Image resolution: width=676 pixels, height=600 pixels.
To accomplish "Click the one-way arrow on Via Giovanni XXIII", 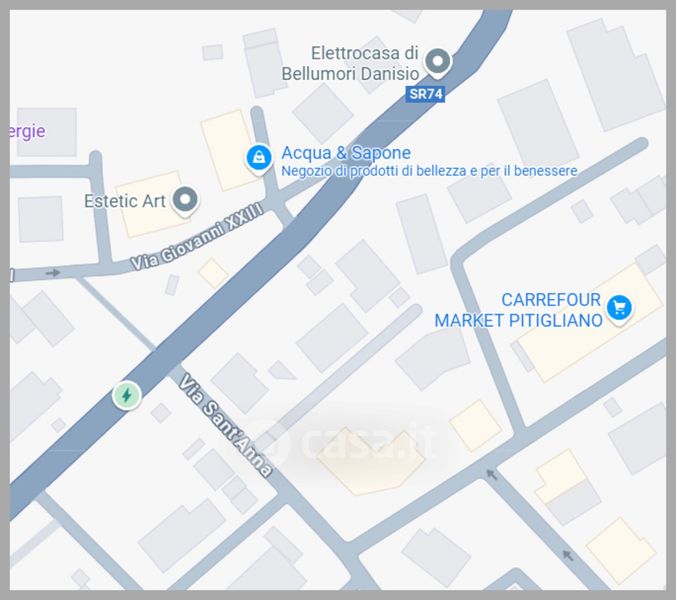I will pyautogui.click(x=53, y=272).
